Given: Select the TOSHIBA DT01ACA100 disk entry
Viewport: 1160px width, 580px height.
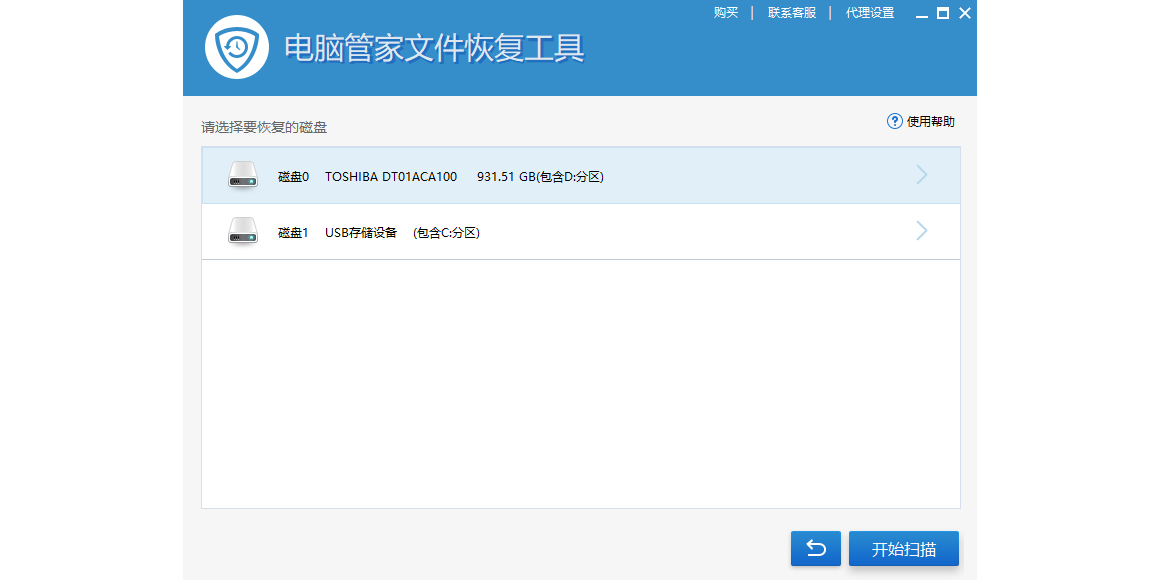Looking at the screenshot, I should (x=391, y=177).
